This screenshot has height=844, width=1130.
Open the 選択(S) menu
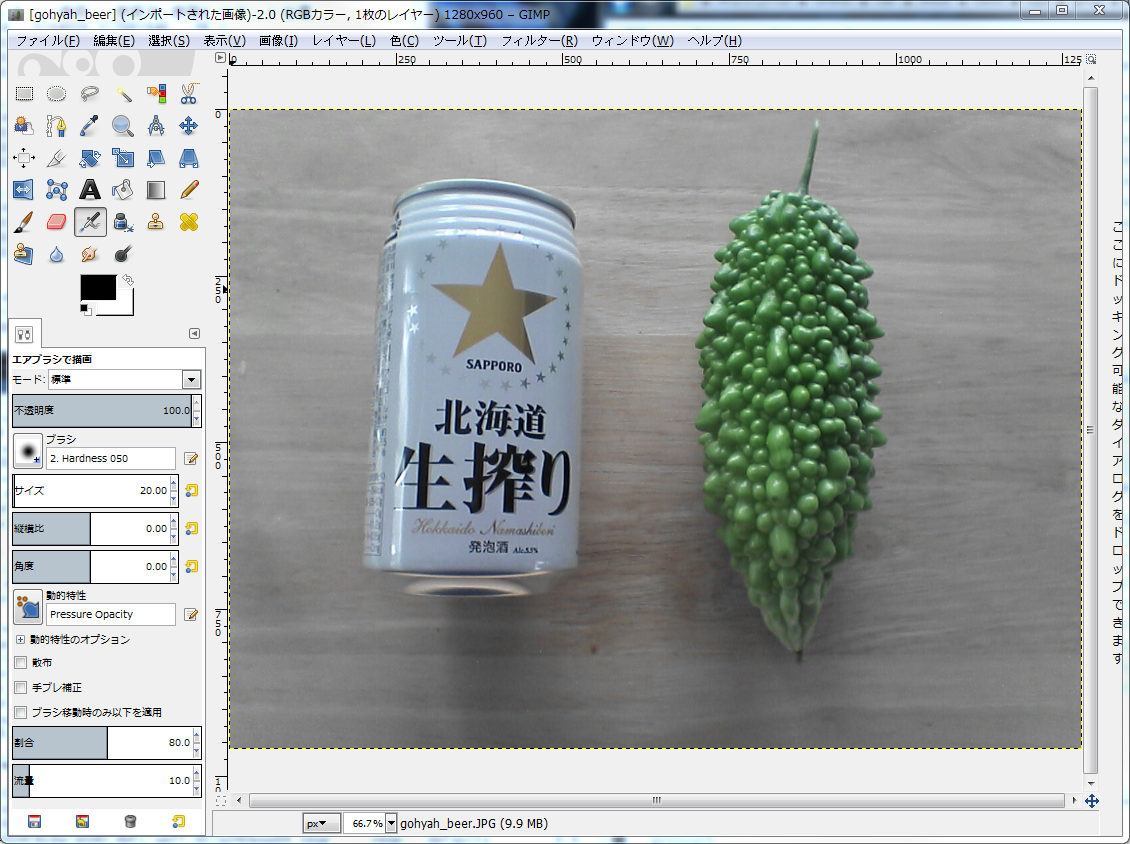click(169, 40)
